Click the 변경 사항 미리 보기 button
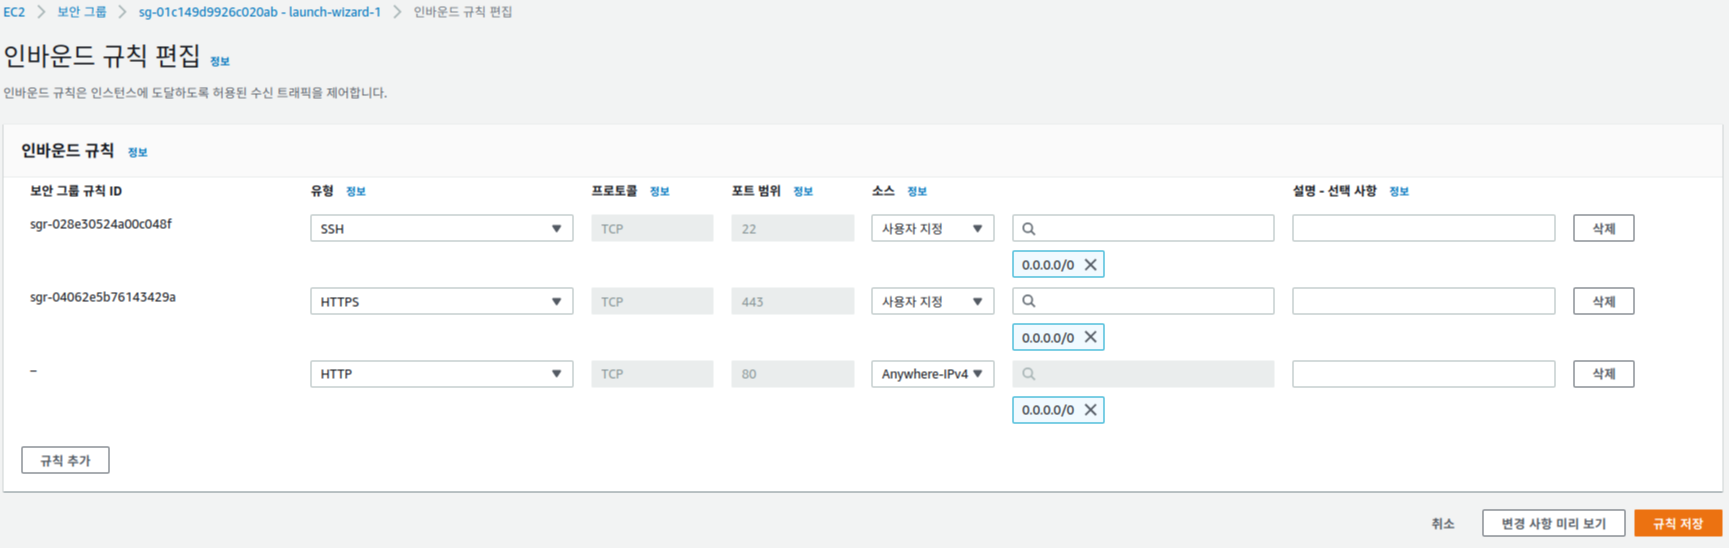The width and height of the screenshot is (1729, 548). pos(1553,524)
